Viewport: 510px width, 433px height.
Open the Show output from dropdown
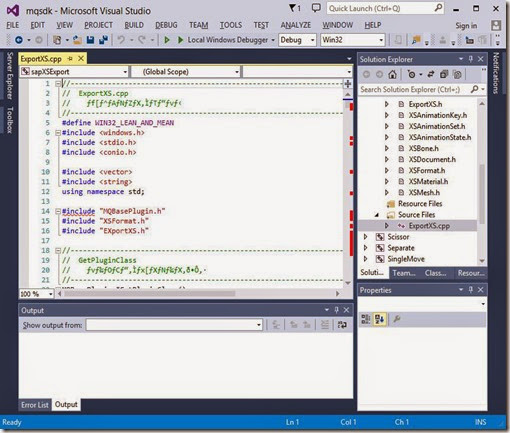(174, 325)
